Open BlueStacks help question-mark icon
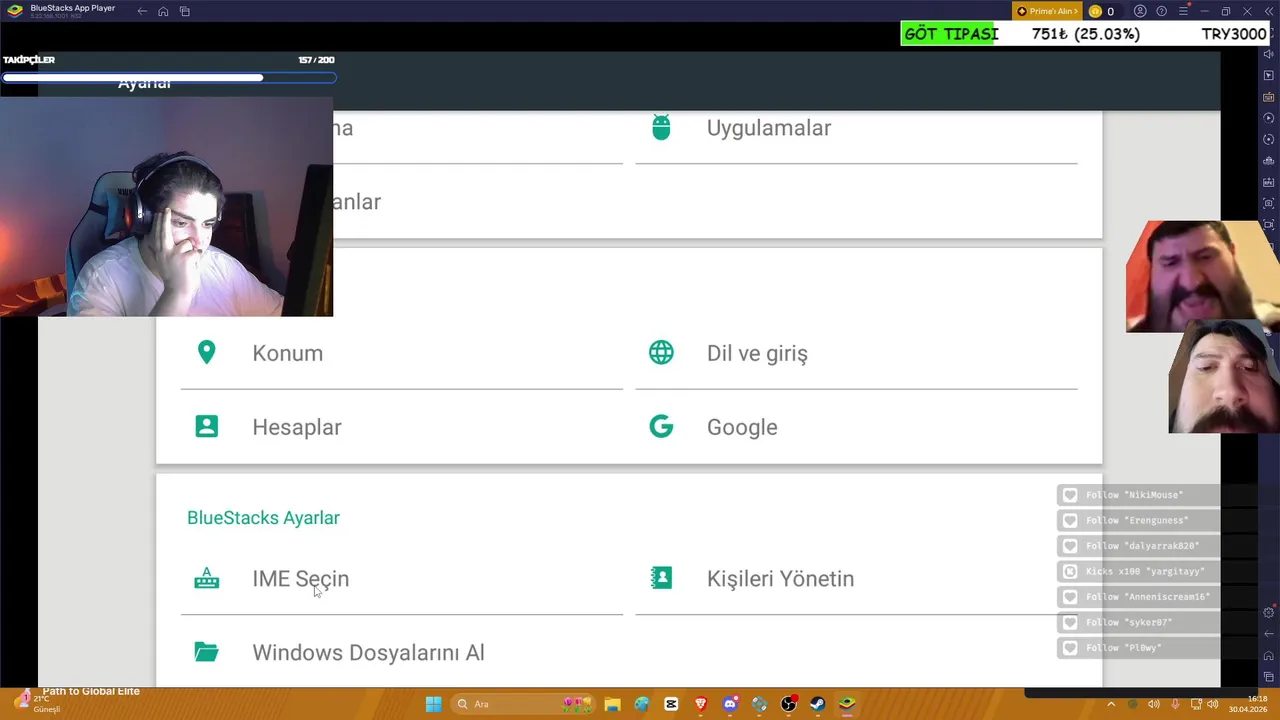 (x=1161, y=11)
